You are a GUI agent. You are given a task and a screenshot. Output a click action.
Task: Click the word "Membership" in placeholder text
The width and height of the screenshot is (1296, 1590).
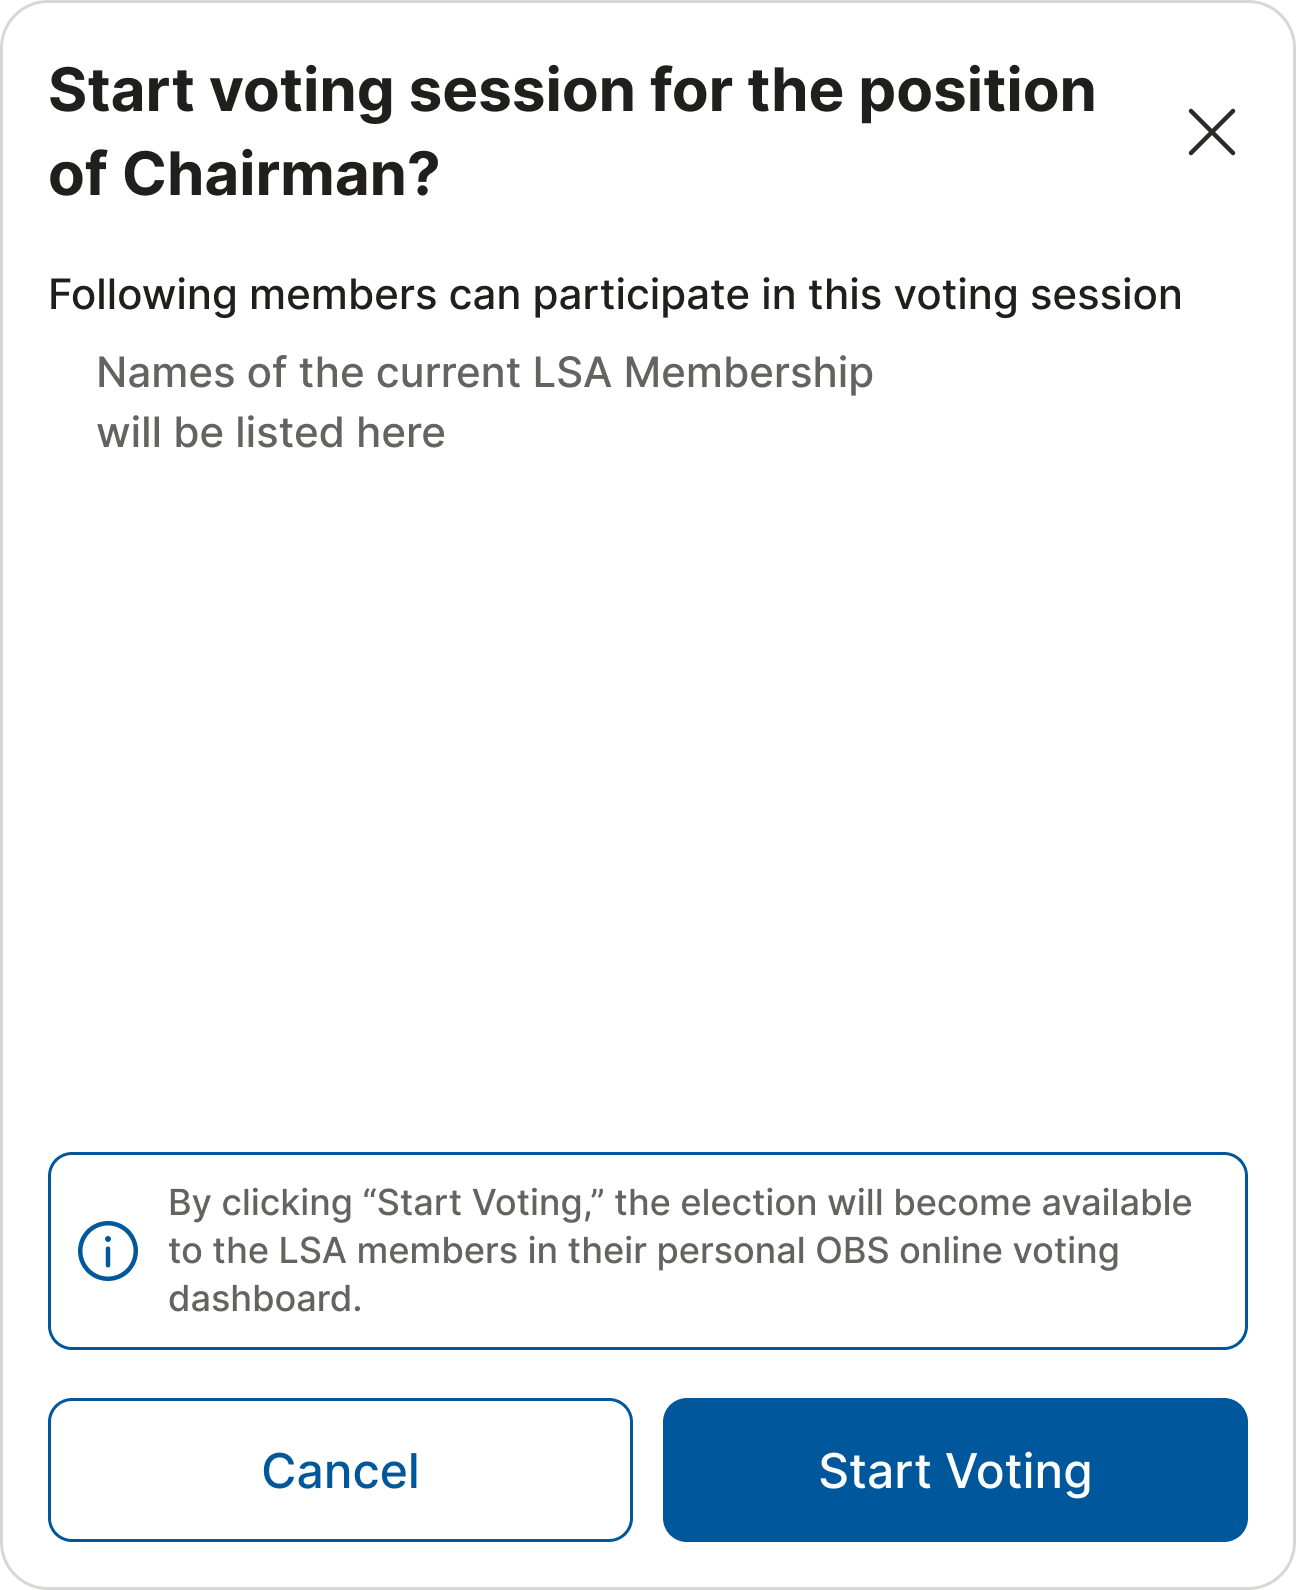point(748,373)
